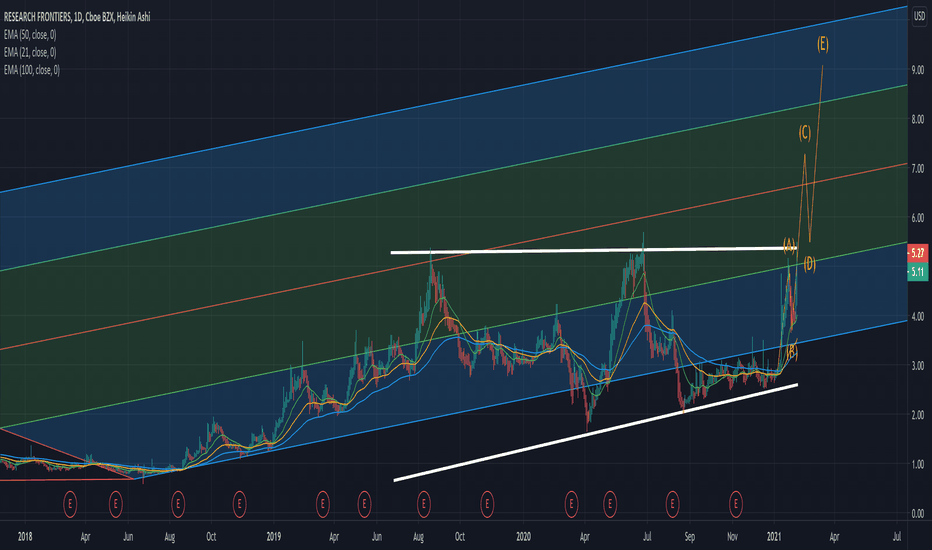Screen dimensions: 932x550
Task: Select the (D) wave label
Action: point(809,264)
